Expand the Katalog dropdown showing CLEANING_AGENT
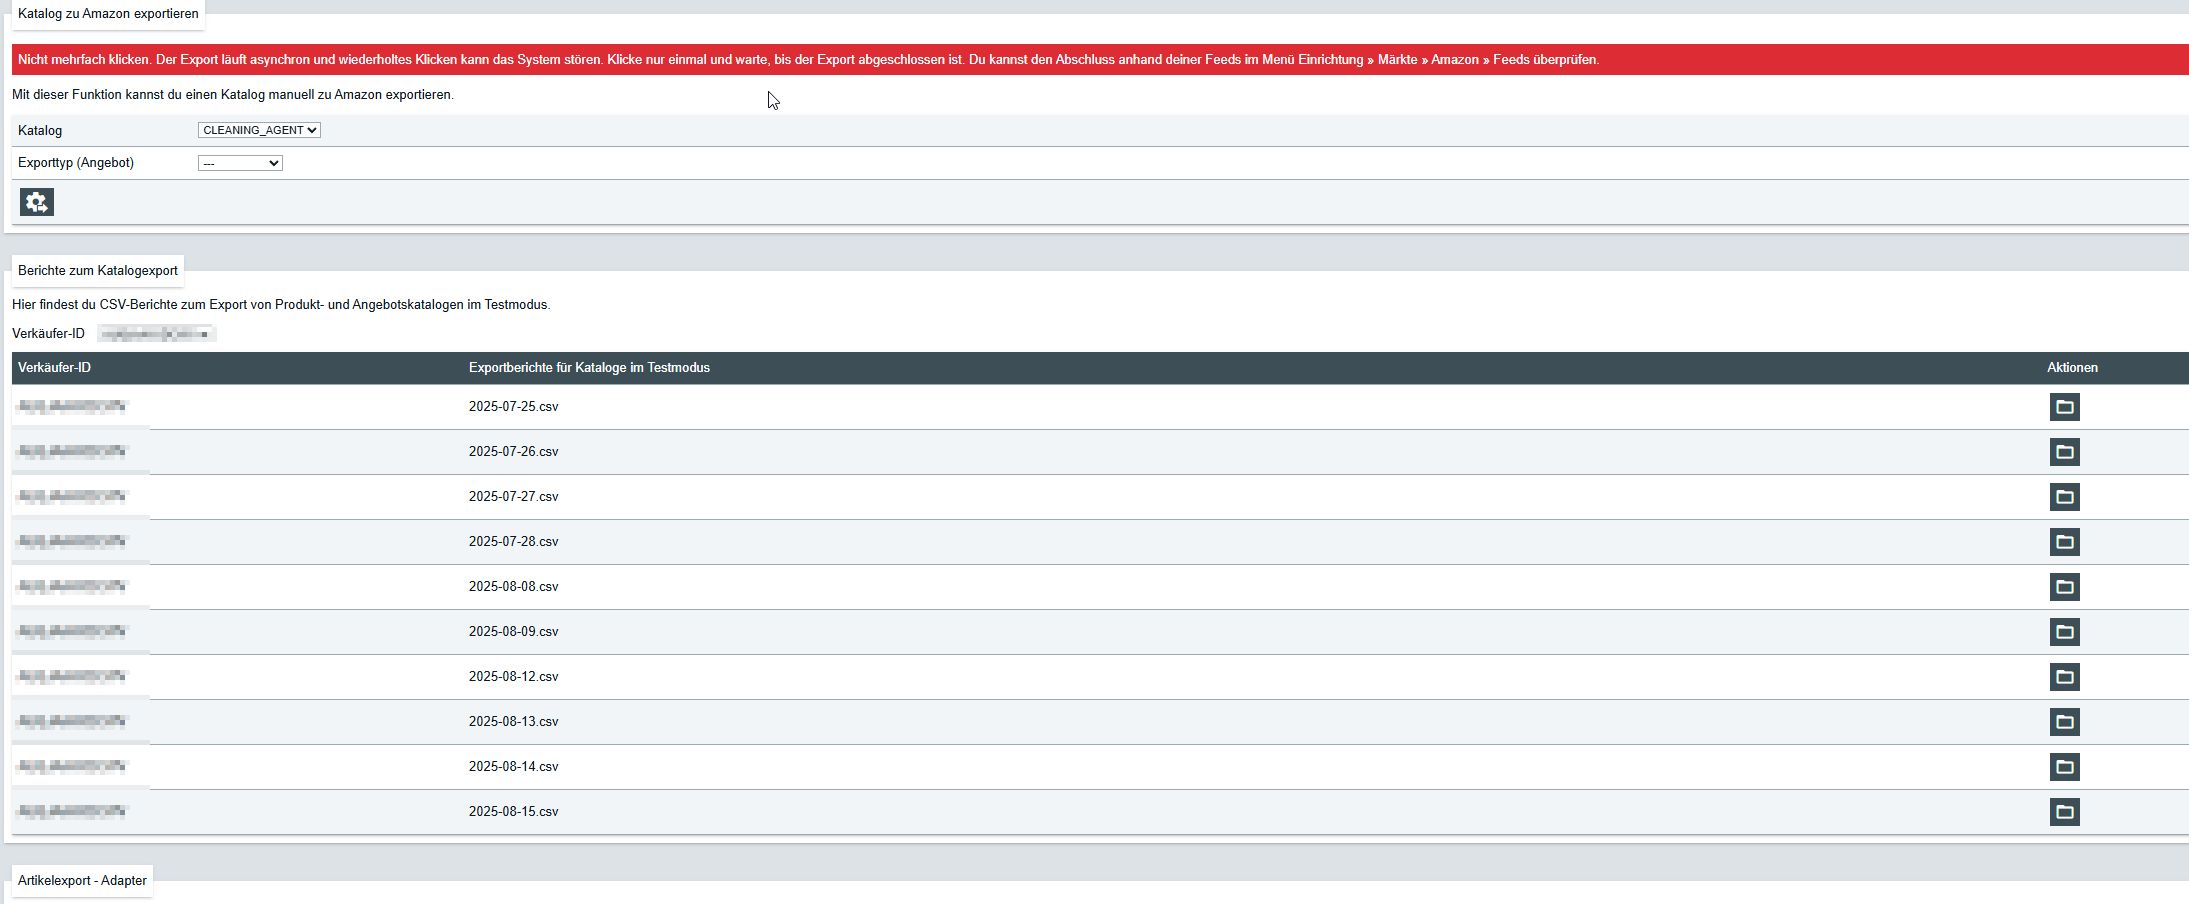This screenshot has height=904, width=2189. (259, 130)
